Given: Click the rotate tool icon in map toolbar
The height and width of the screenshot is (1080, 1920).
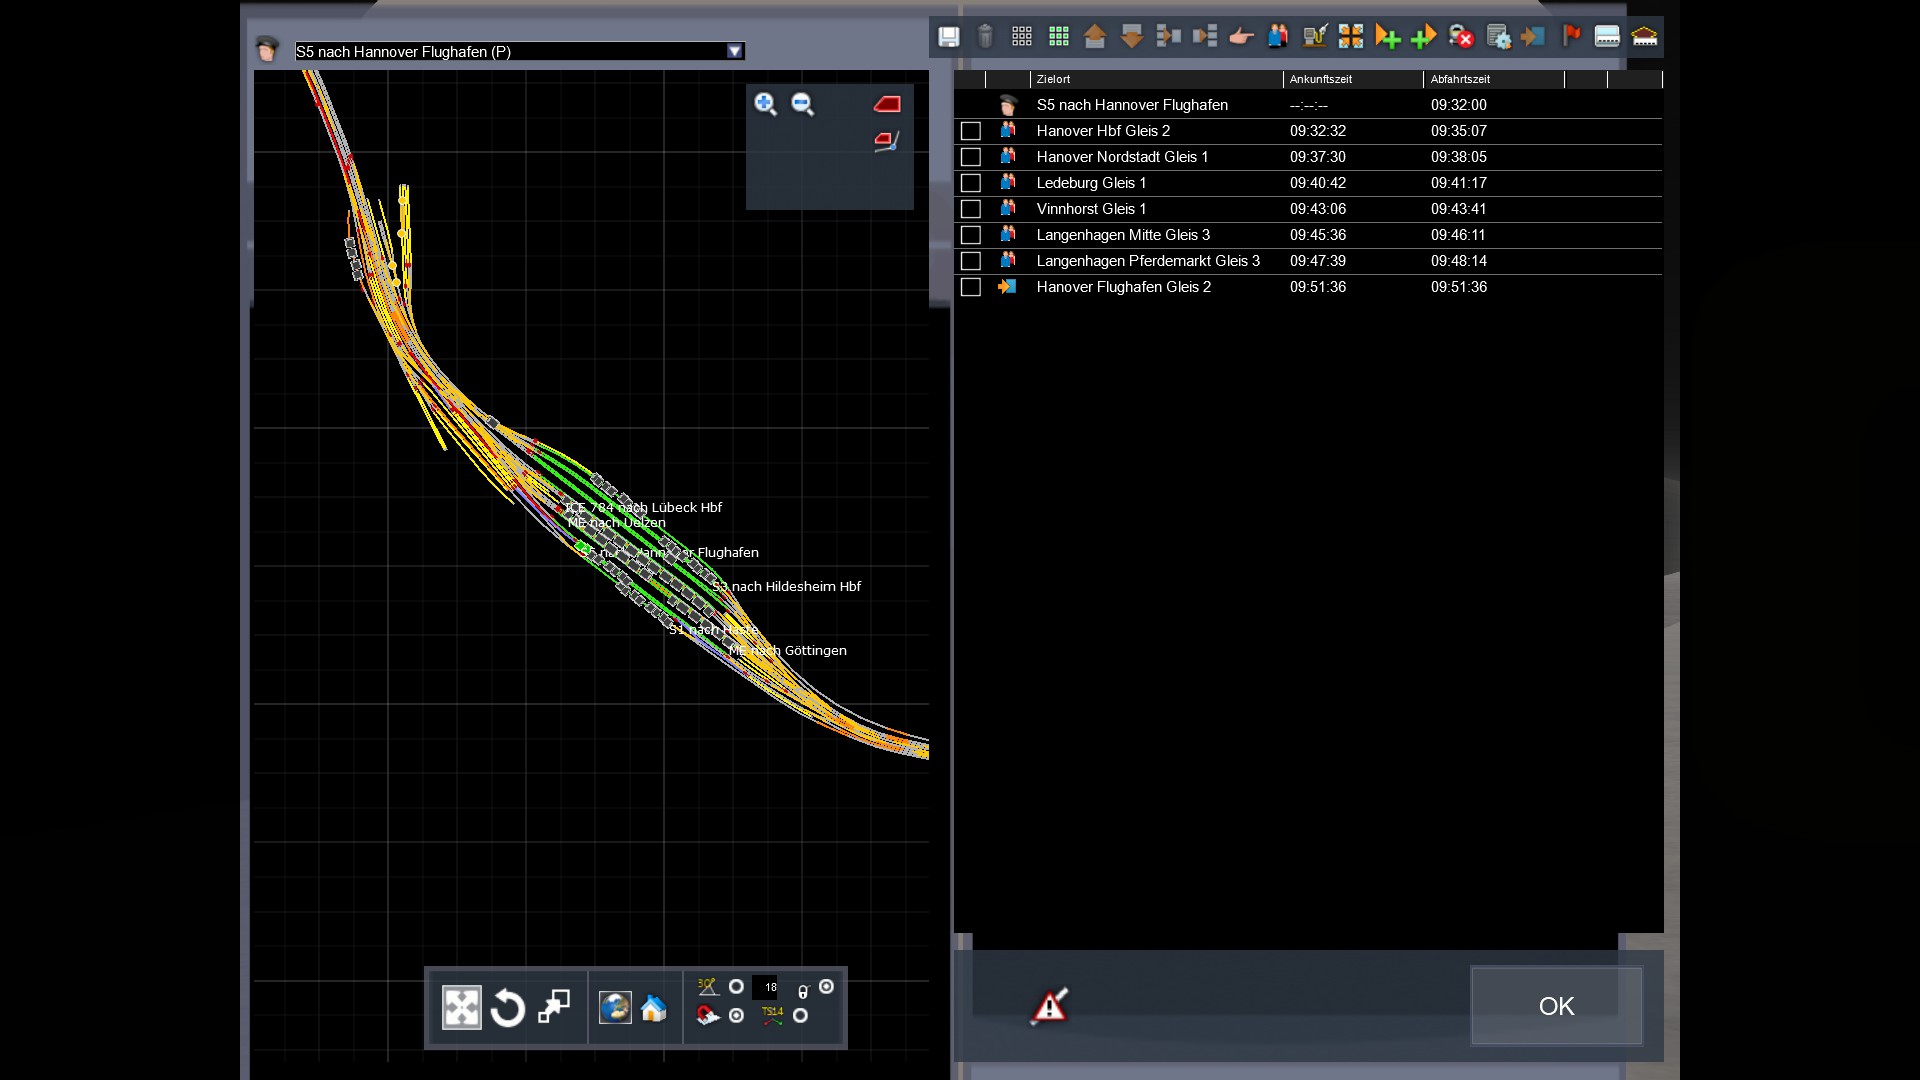Looking at the screenshot, I should (507, 1008).
